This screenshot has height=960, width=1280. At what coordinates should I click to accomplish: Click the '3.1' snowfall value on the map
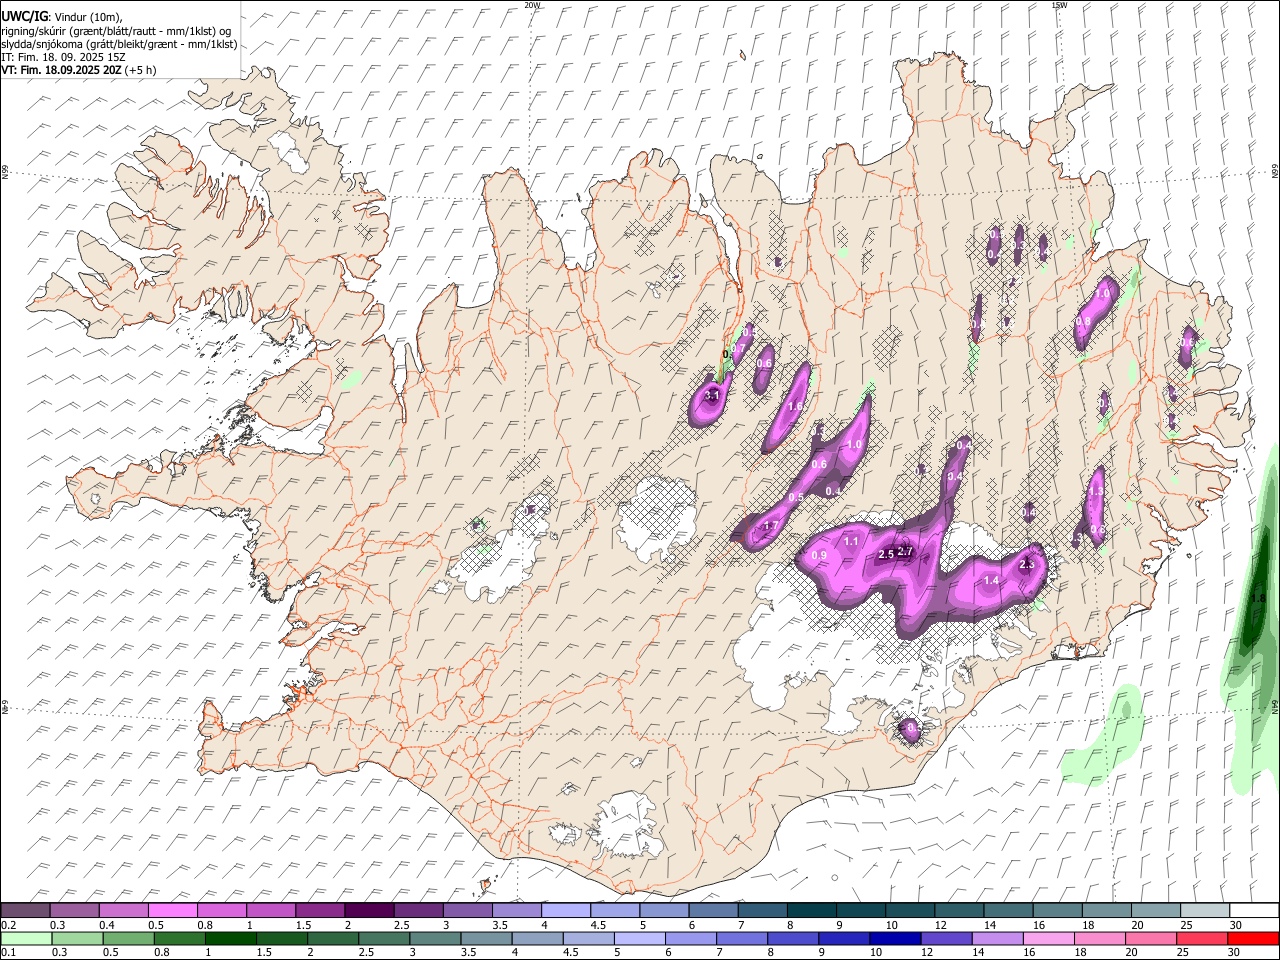pyautogui.click(x=712, y=396)
